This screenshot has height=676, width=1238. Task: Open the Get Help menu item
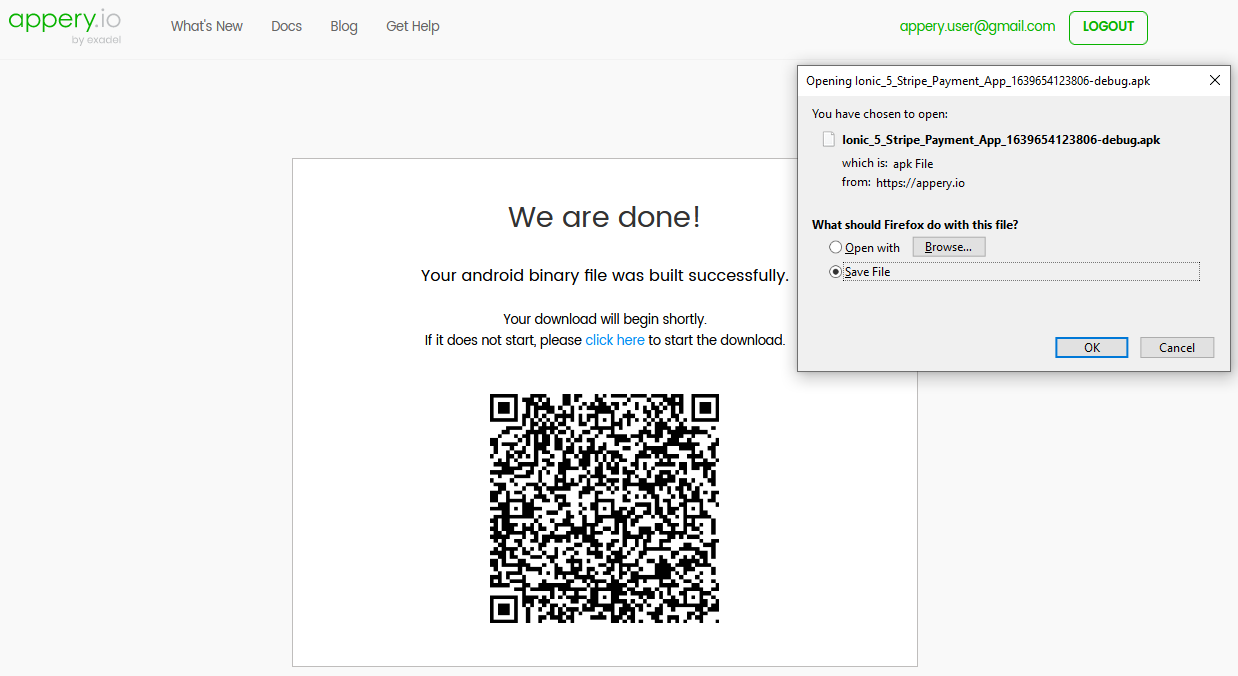click(413, 27)
